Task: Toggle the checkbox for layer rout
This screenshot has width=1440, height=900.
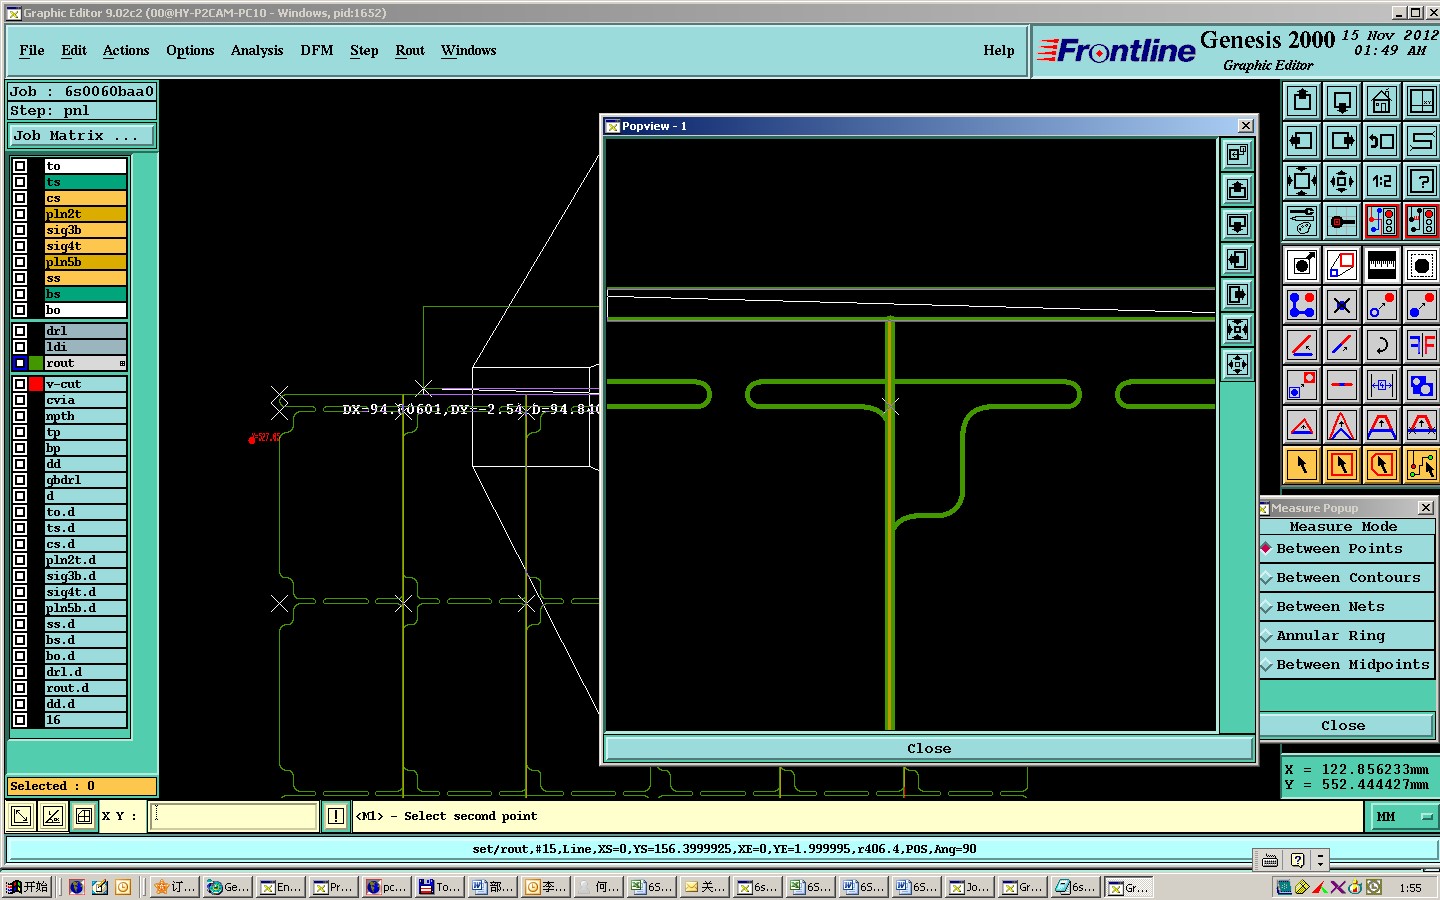Action: point(20,363)
